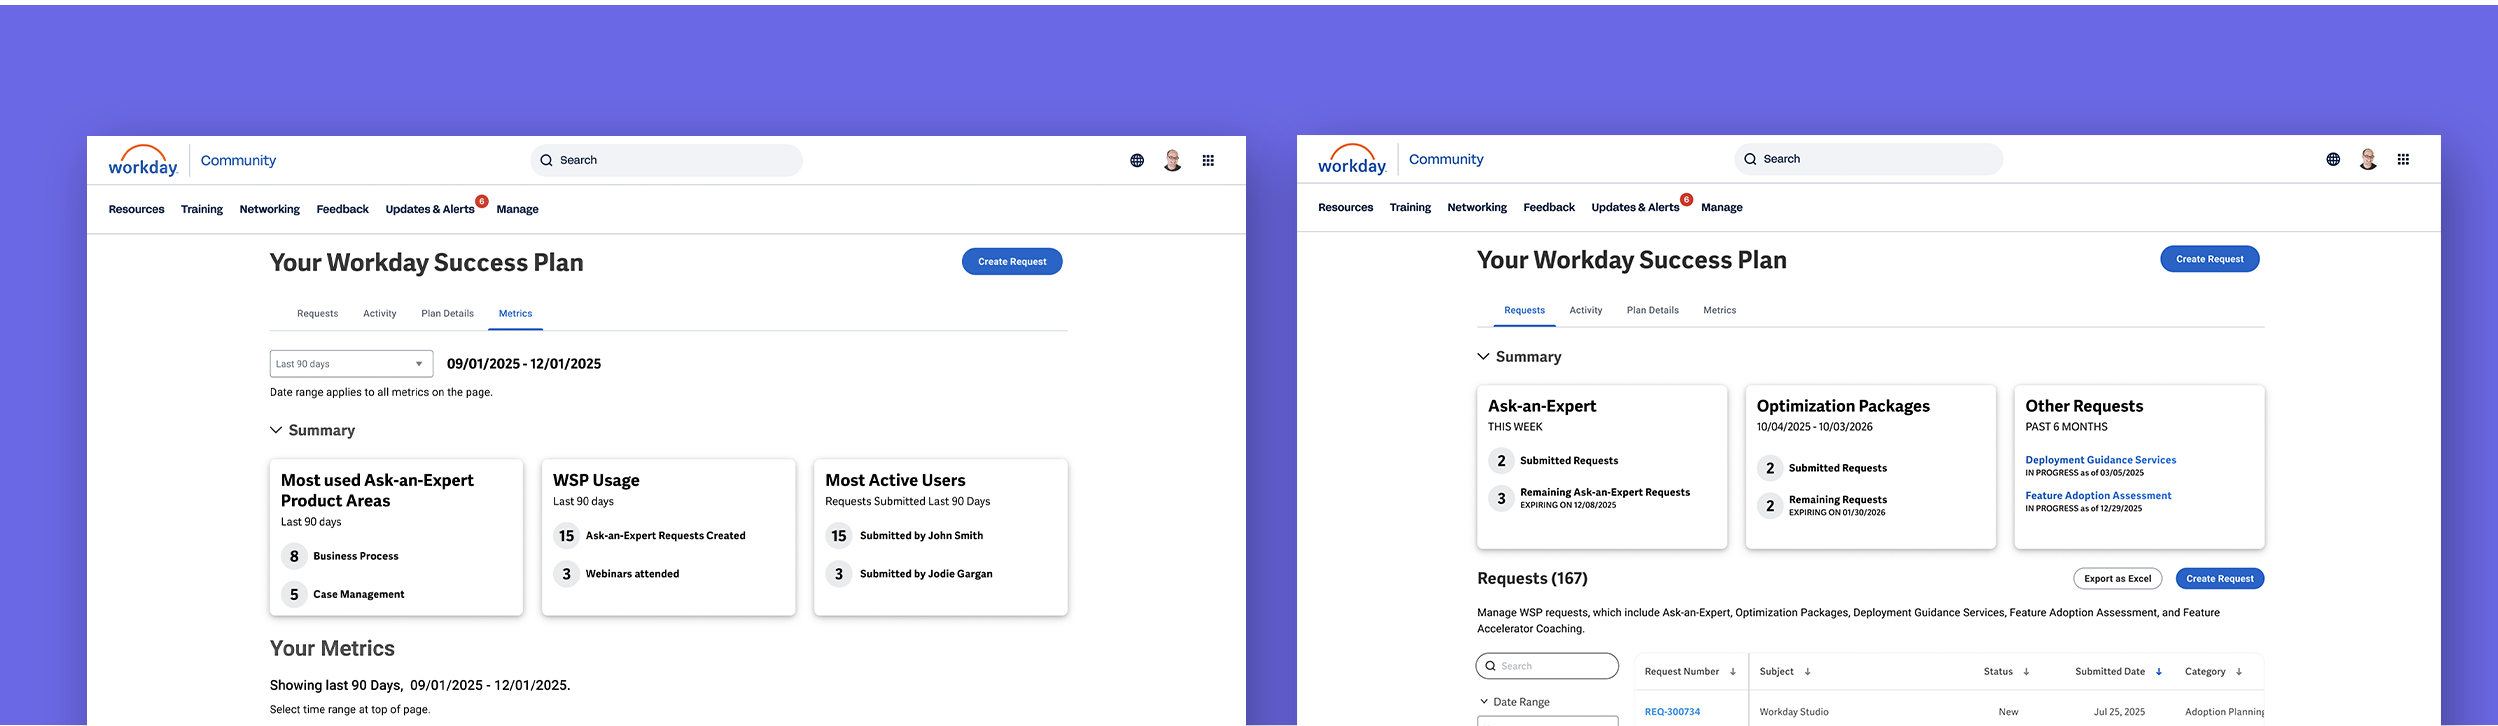
Task: Click the requests table Search input
Action: pos(1547,666)
